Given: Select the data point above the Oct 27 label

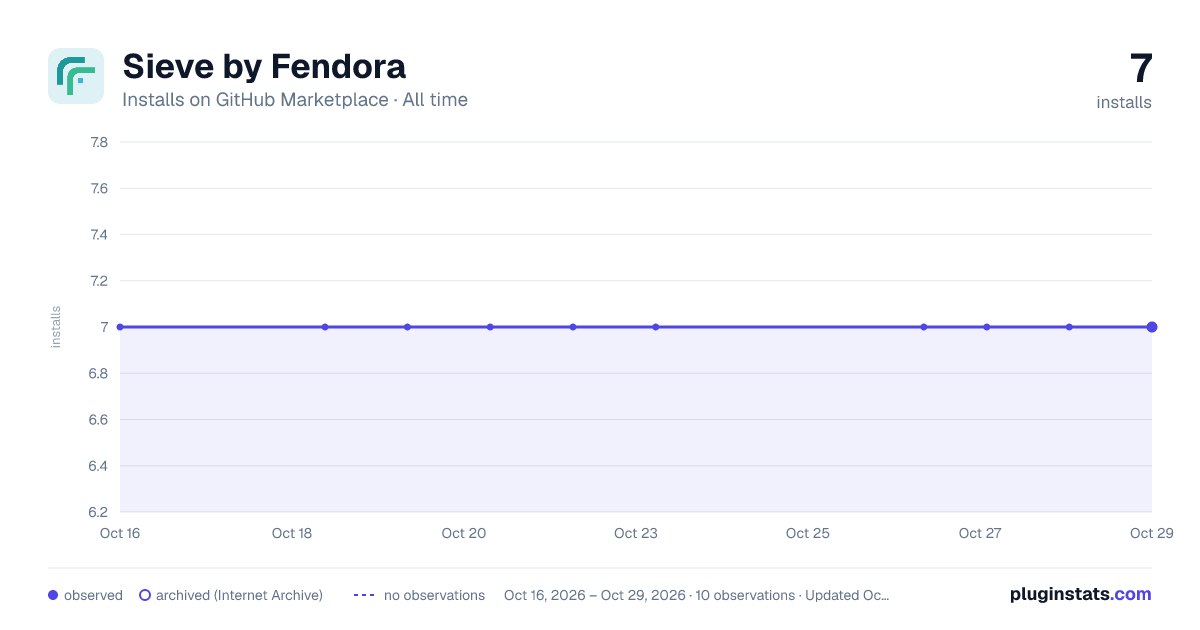Looking at the screenshot, I should (987, 327).
